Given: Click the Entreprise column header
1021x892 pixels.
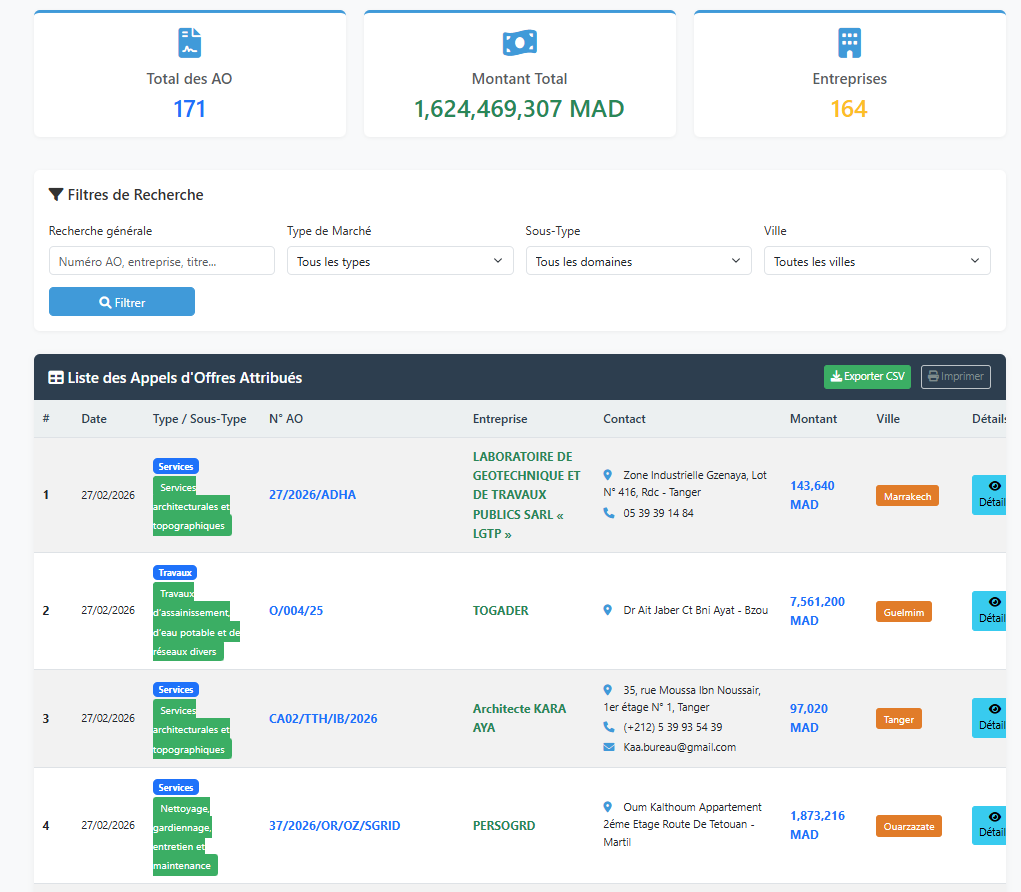Looking at the screenshot, I should pyautogui.click(x=500, y=419).
